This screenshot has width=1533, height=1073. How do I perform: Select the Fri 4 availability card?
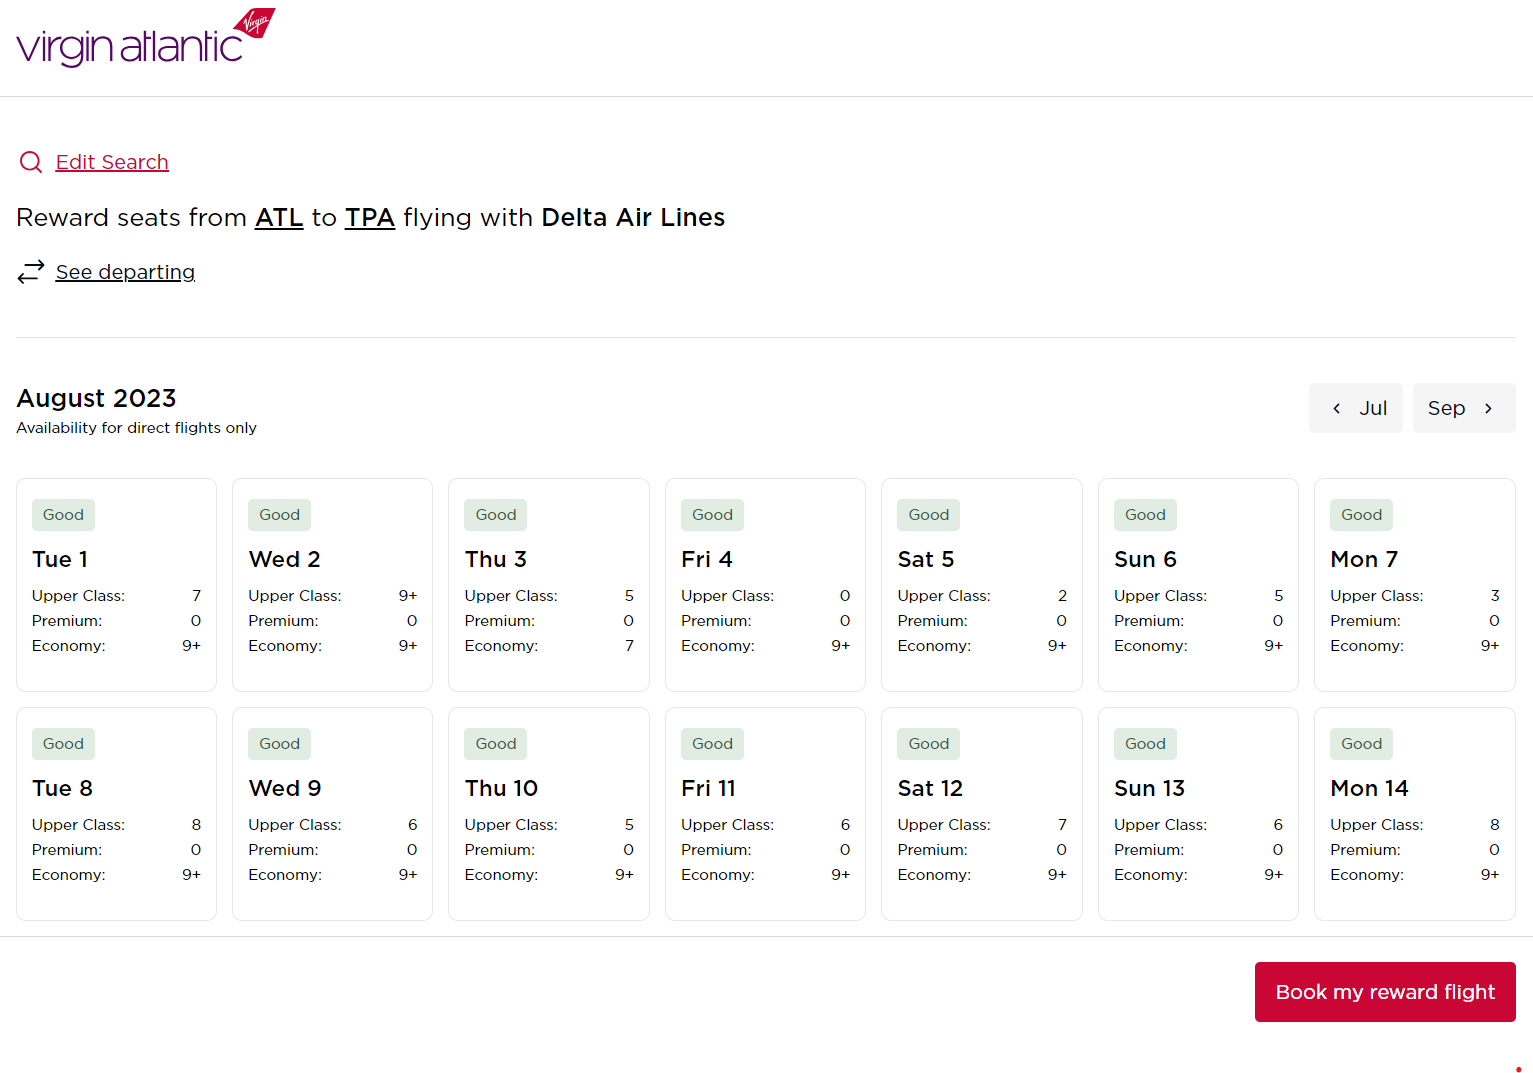(765, 584)
